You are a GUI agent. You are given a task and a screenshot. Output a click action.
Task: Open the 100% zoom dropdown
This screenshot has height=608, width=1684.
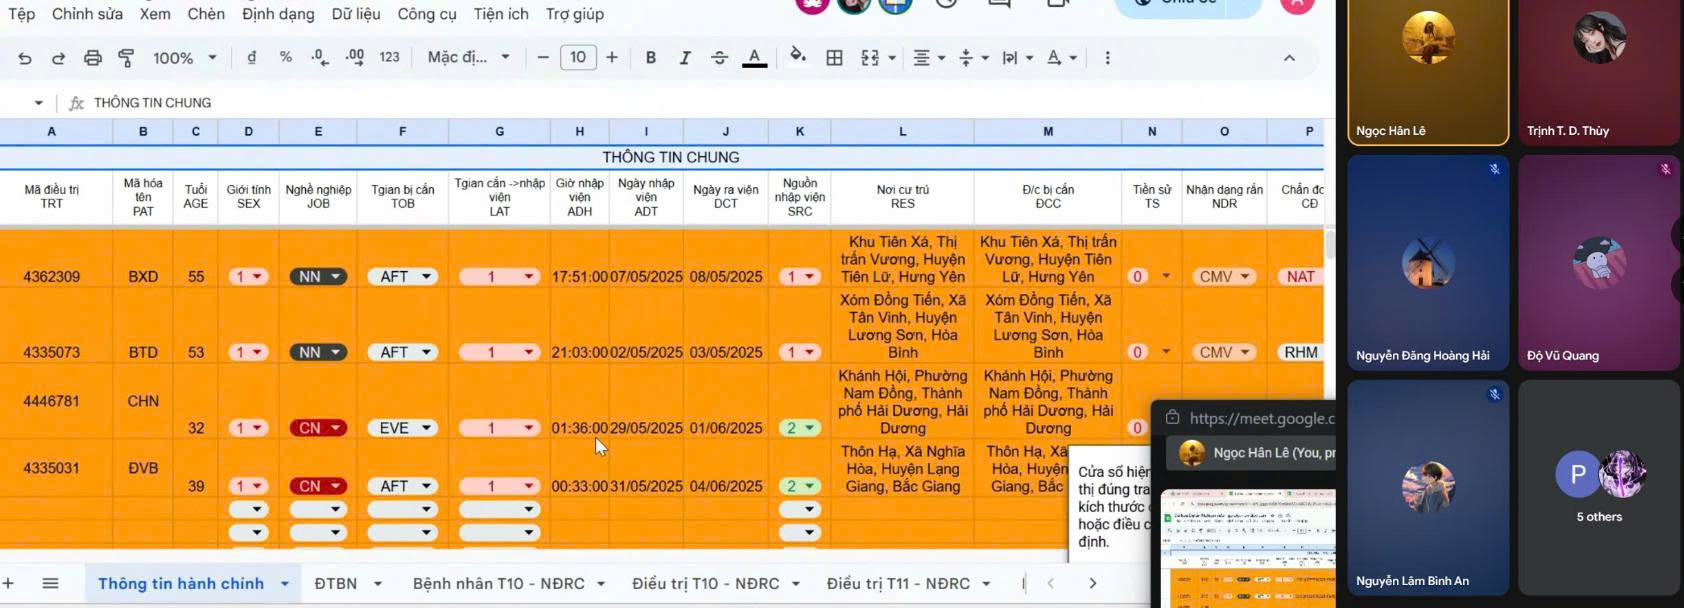[184, 58]
